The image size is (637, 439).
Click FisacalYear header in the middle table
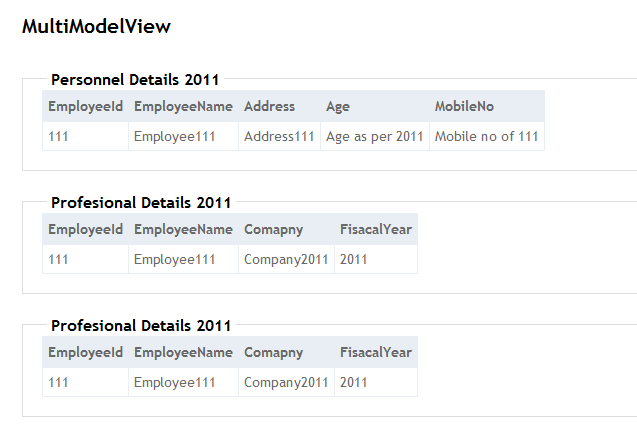point(375,229)
